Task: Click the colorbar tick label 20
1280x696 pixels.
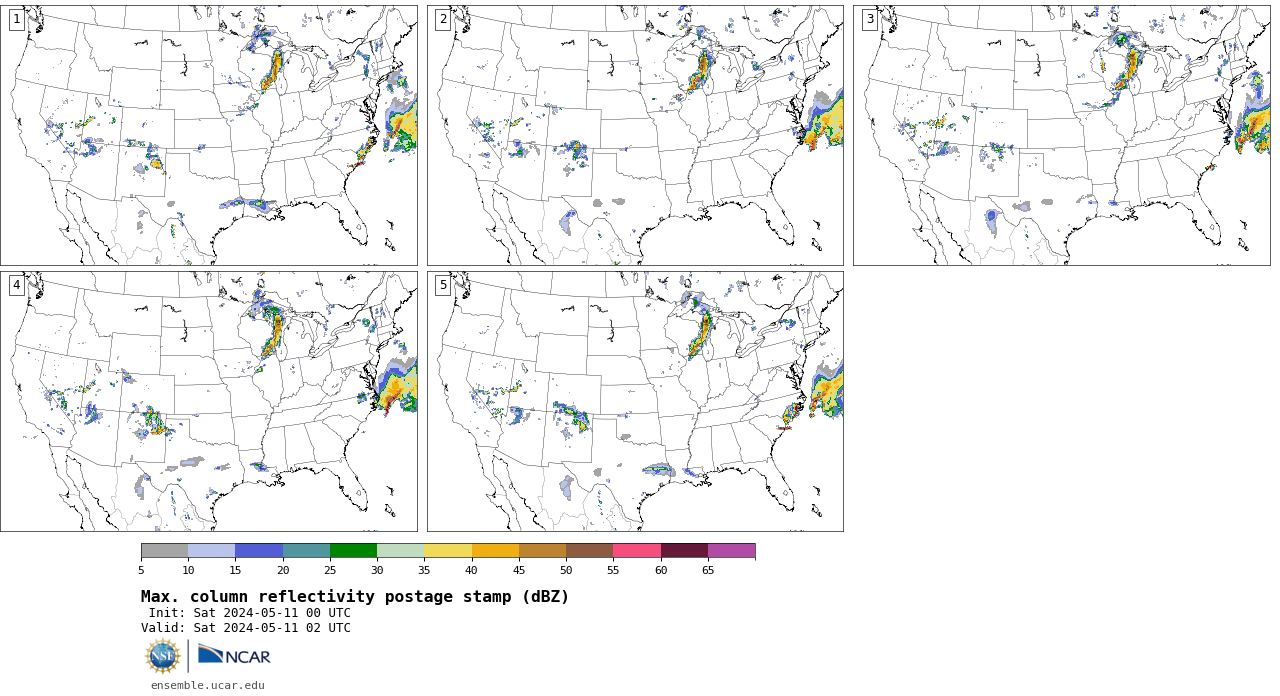Action: (x=283, y=571)
